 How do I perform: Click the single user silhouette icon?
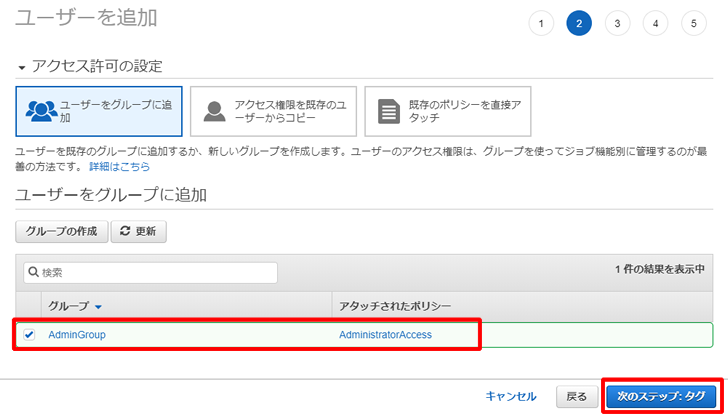(x=214, y=111)
